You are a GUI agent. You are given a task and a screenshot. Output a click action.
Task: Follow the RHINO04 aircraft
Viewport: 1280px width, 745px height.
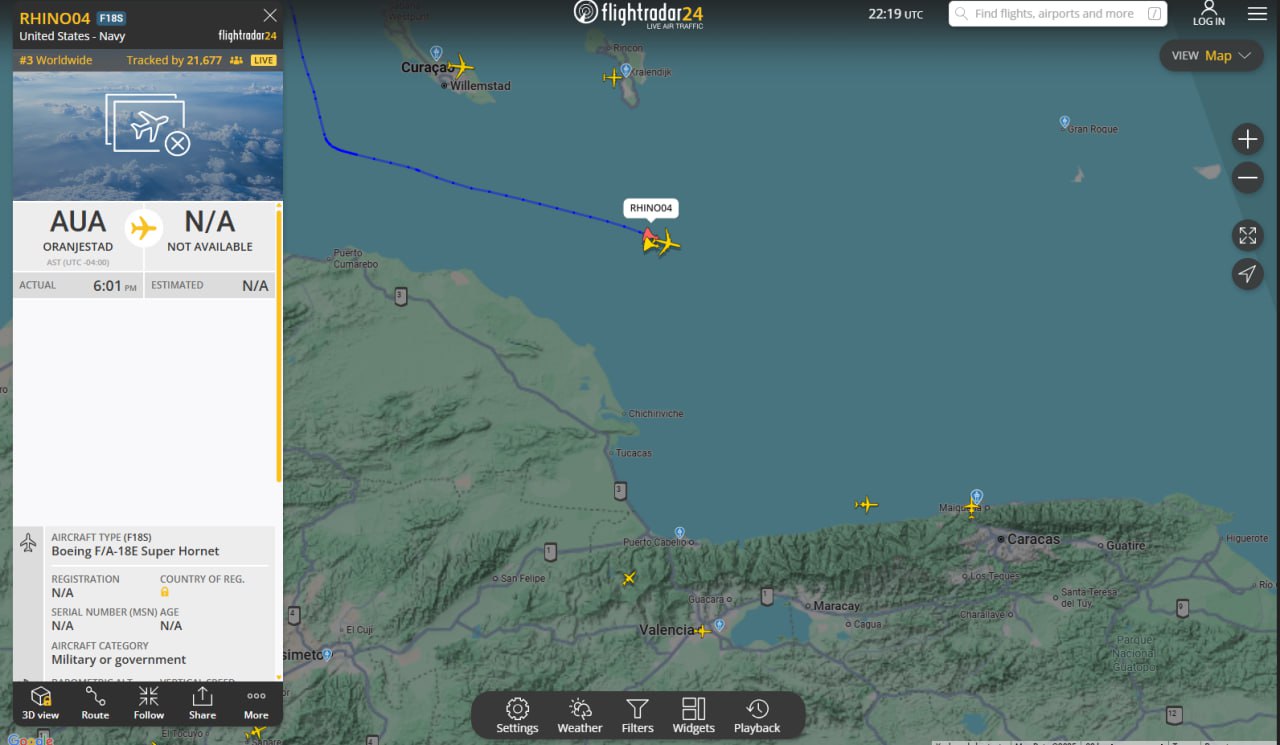(x=149, y=703)
